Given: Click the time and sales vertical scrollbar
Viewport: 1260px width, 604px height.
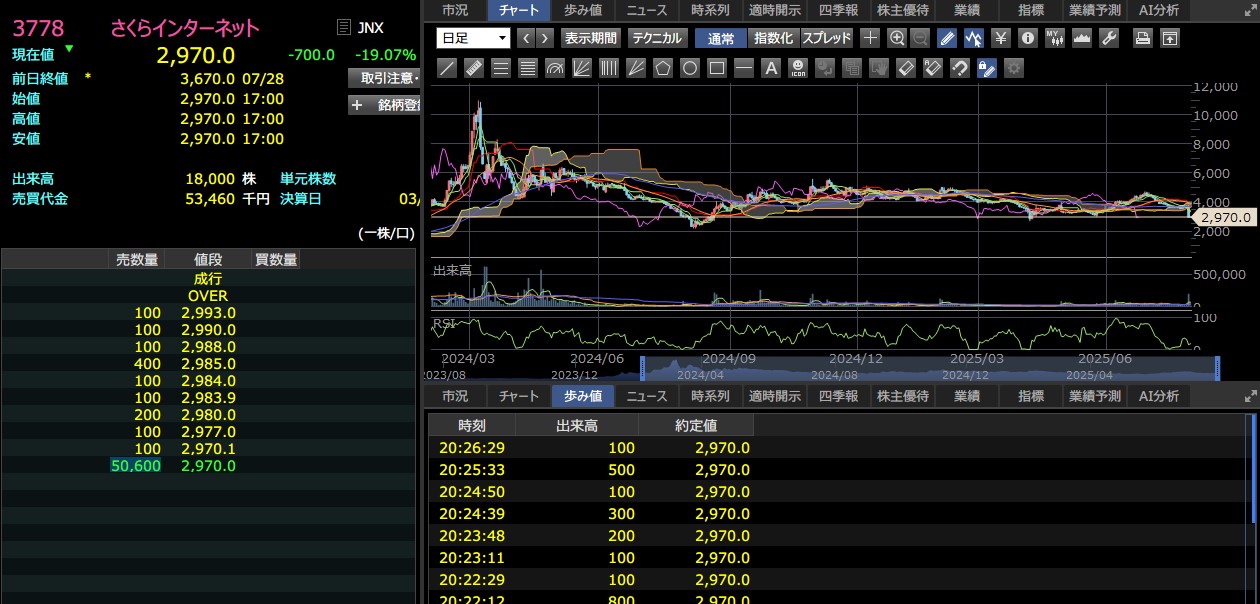Looking at the screenshot, I should pos(1252,468).
